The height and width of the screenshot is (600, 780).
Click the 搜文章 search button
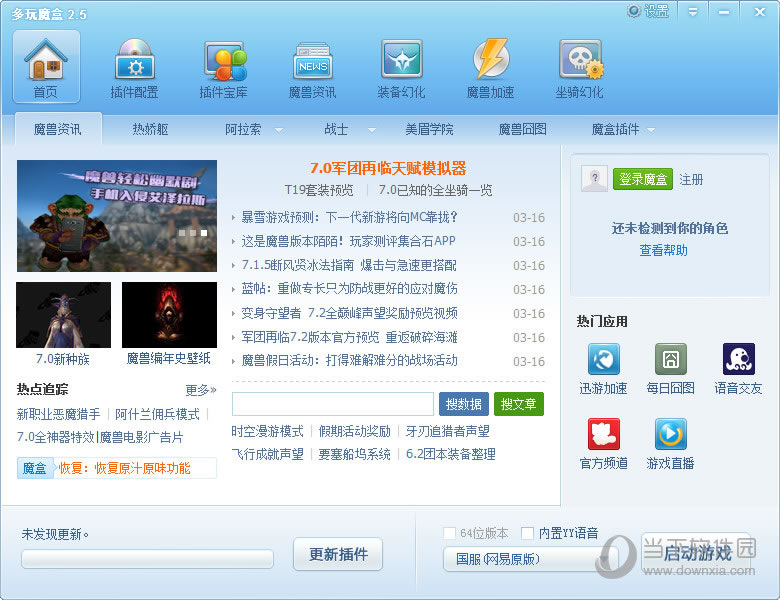point(518,404)
